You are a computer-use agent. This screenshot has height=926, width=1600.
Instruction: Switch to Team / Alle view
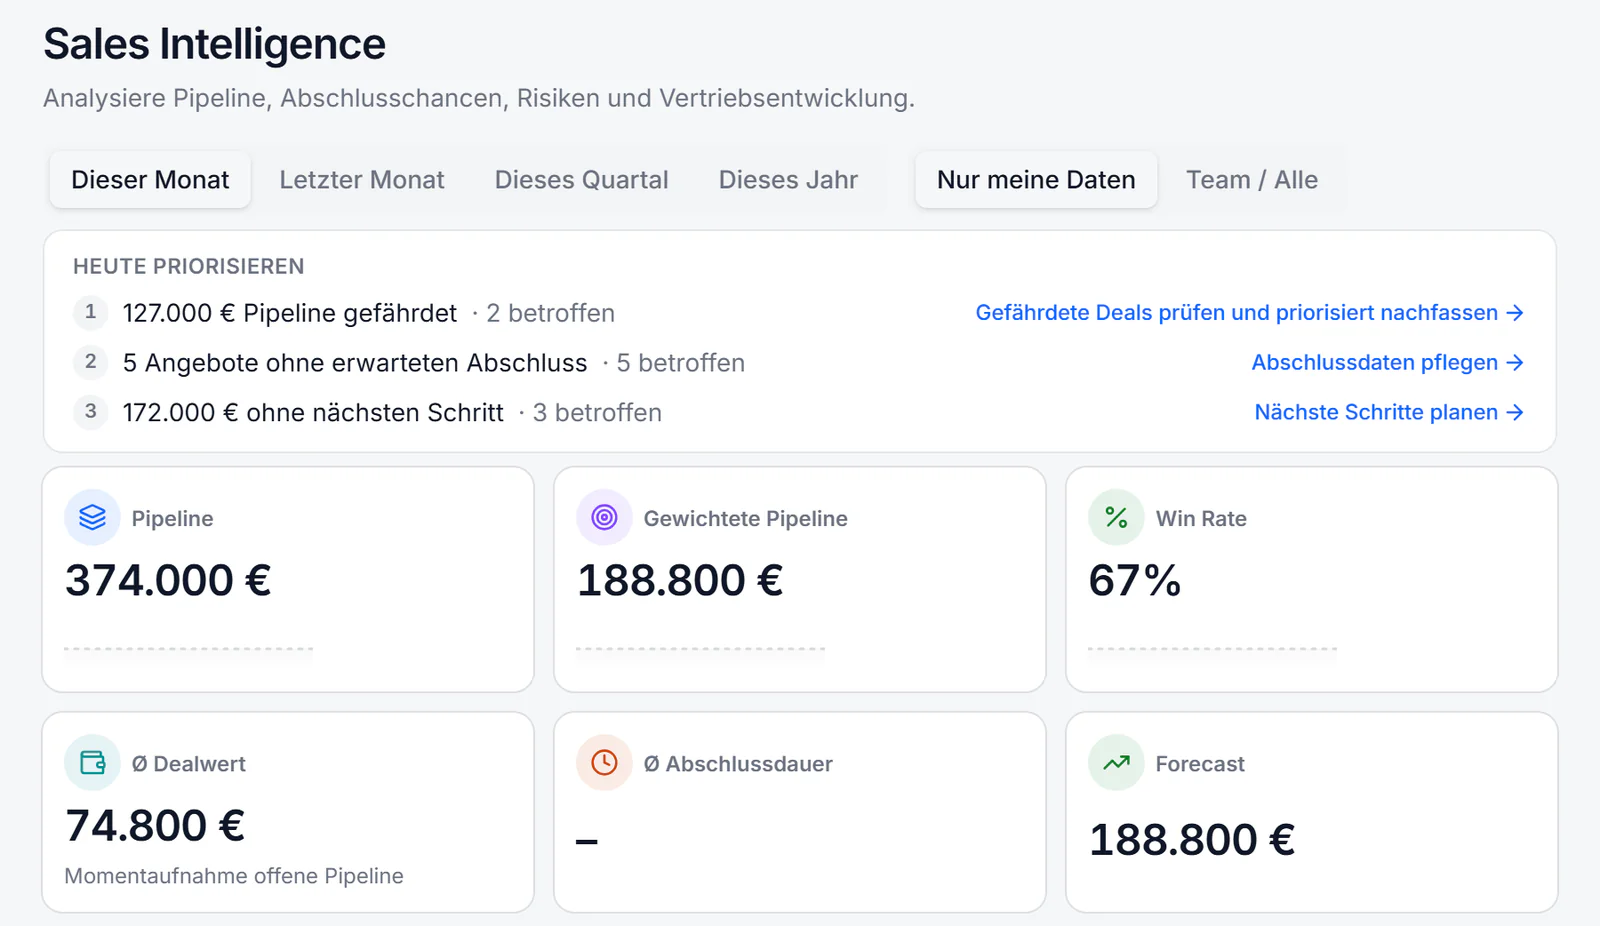[x=1252, y=180]
